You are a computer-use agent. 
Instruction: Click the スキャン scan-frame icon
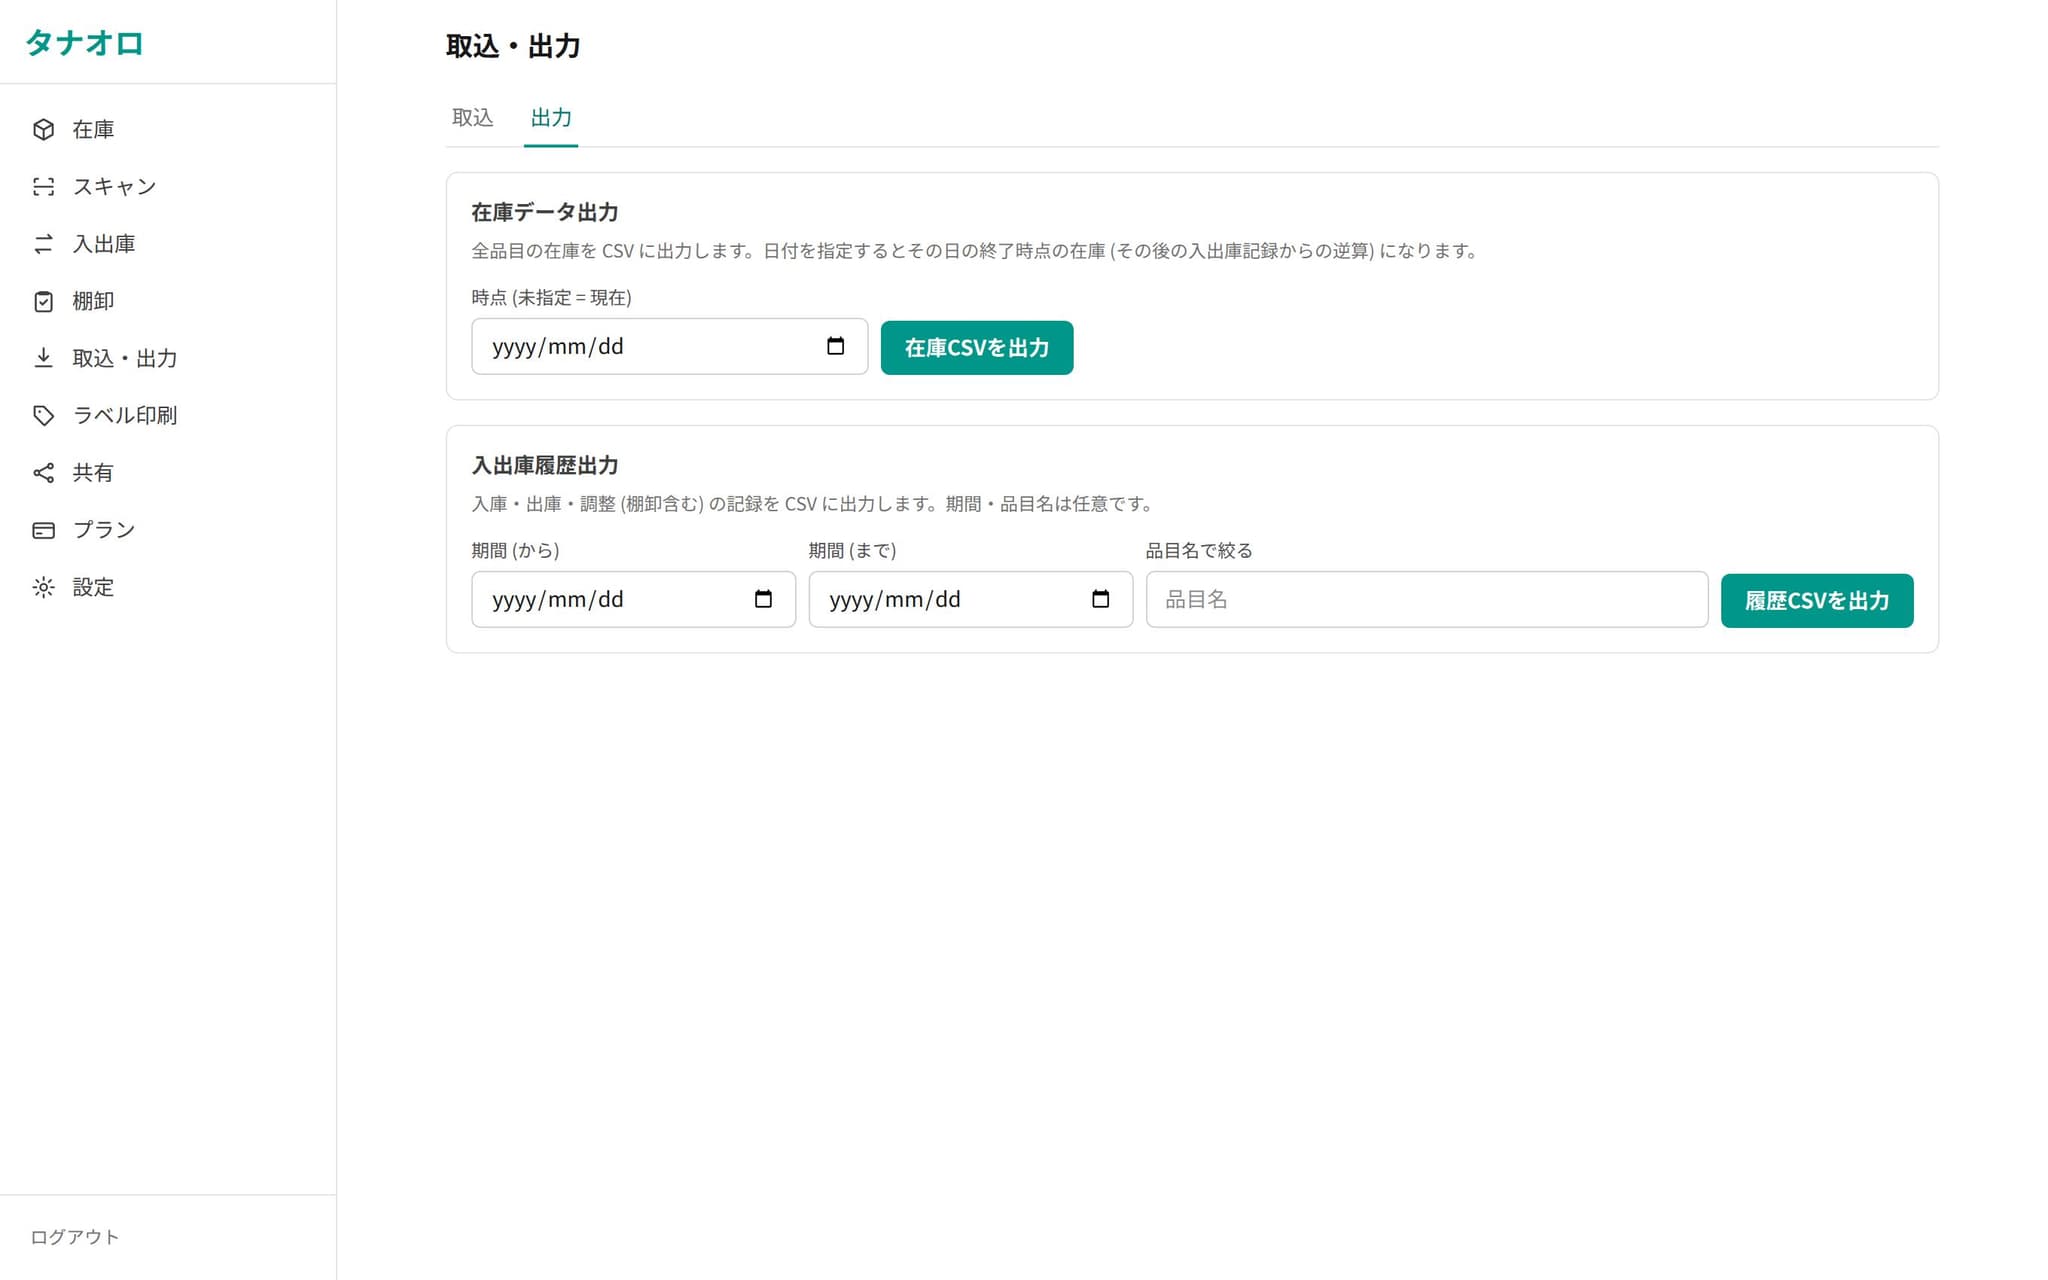[43, 186]
